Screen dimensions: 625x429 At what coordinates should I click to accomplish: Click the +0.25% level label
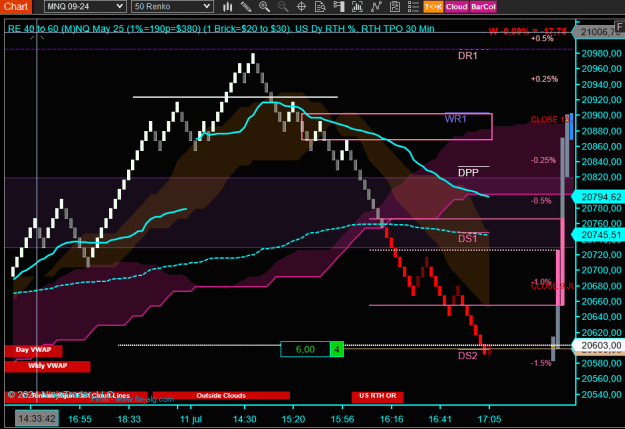(x=544, y=79)
